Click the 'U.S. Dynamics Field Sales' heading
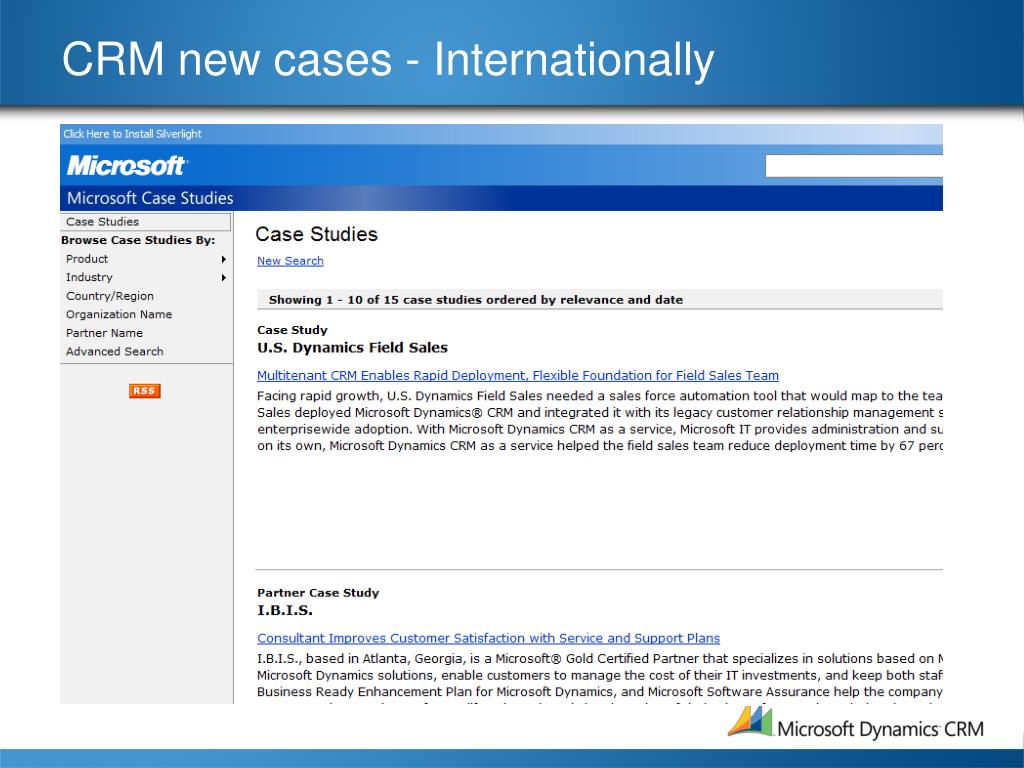This screenshot has width=1024, height=768. tap(353, 347)
